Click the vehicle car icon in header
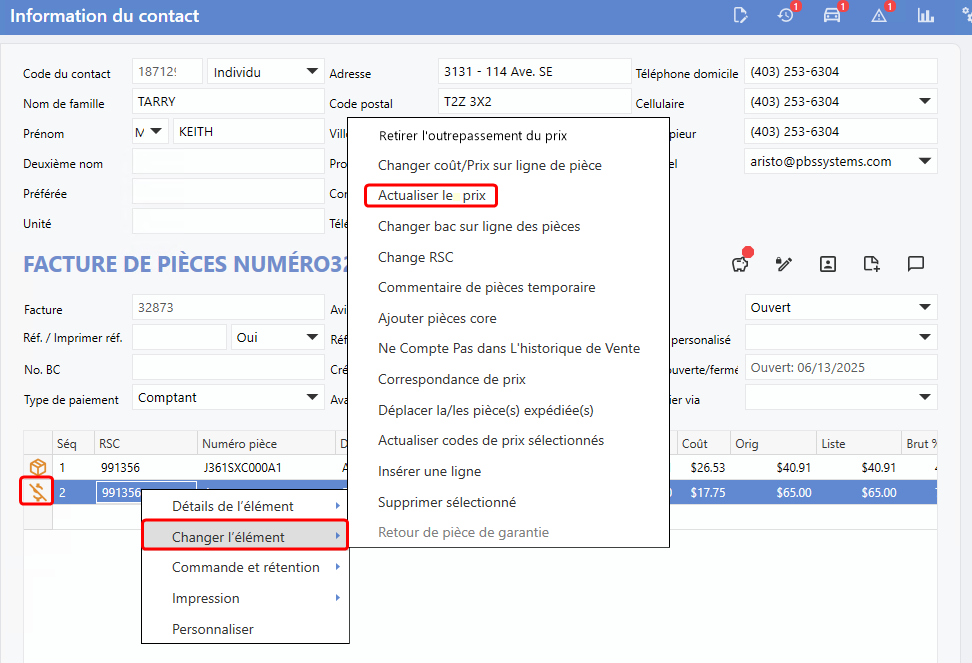972x663 pixels. click(x=831, y=15)
